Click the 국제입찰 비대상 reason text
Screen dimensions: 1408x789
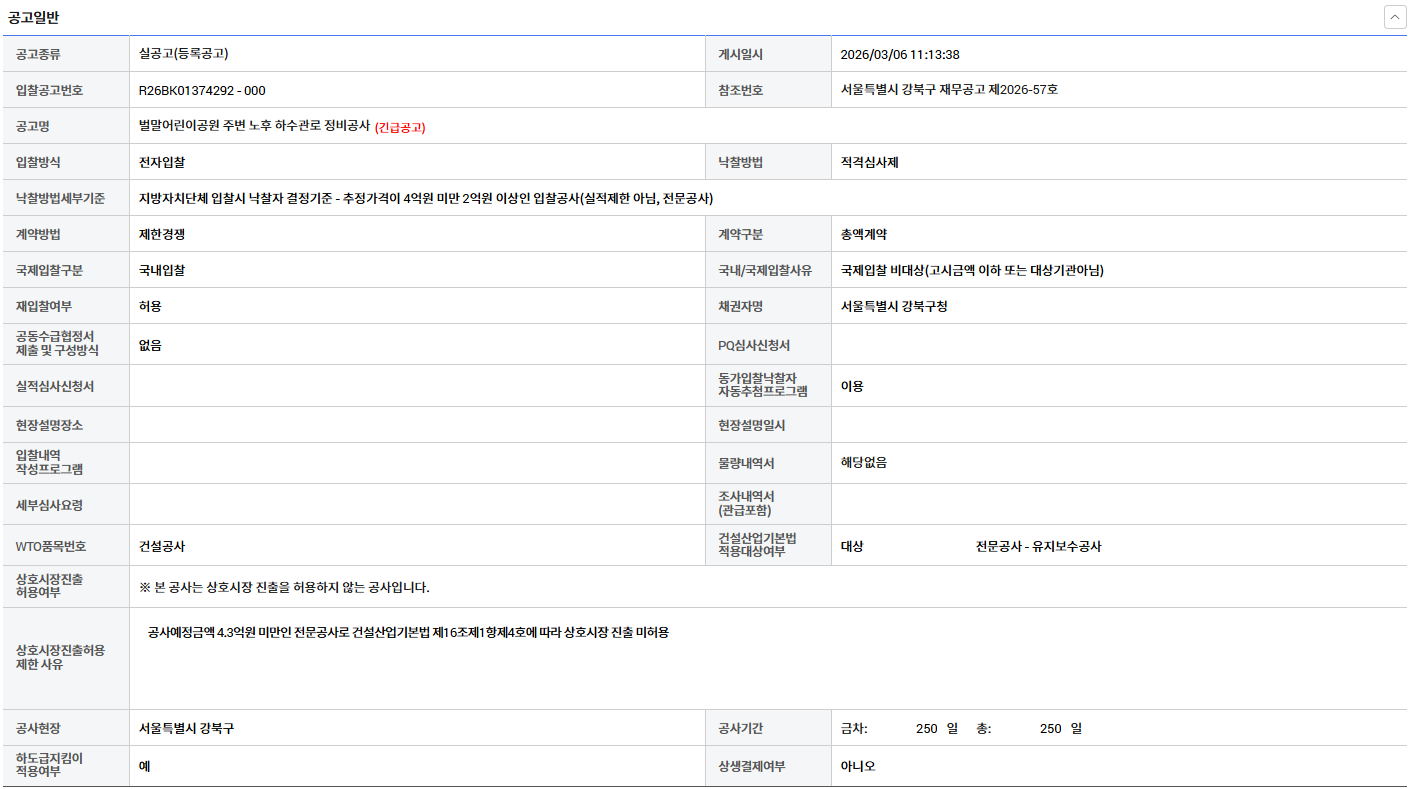pos(971,270)
